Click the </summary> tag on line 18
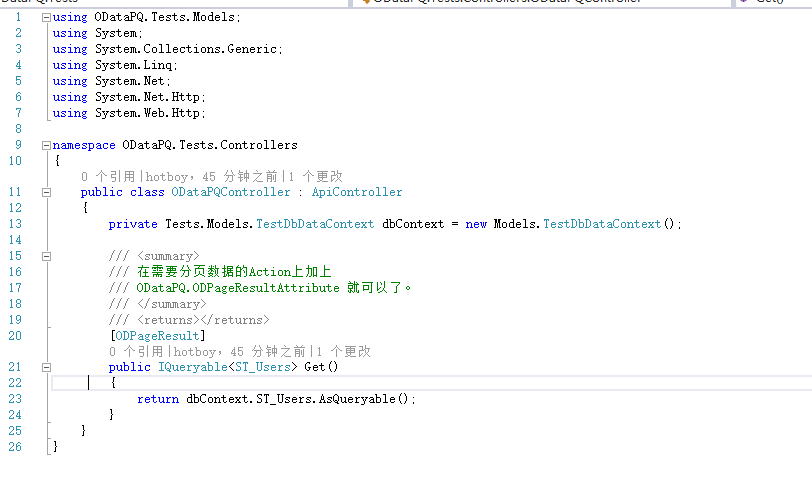This screenshot has height=503, width=812. [172, 304]
